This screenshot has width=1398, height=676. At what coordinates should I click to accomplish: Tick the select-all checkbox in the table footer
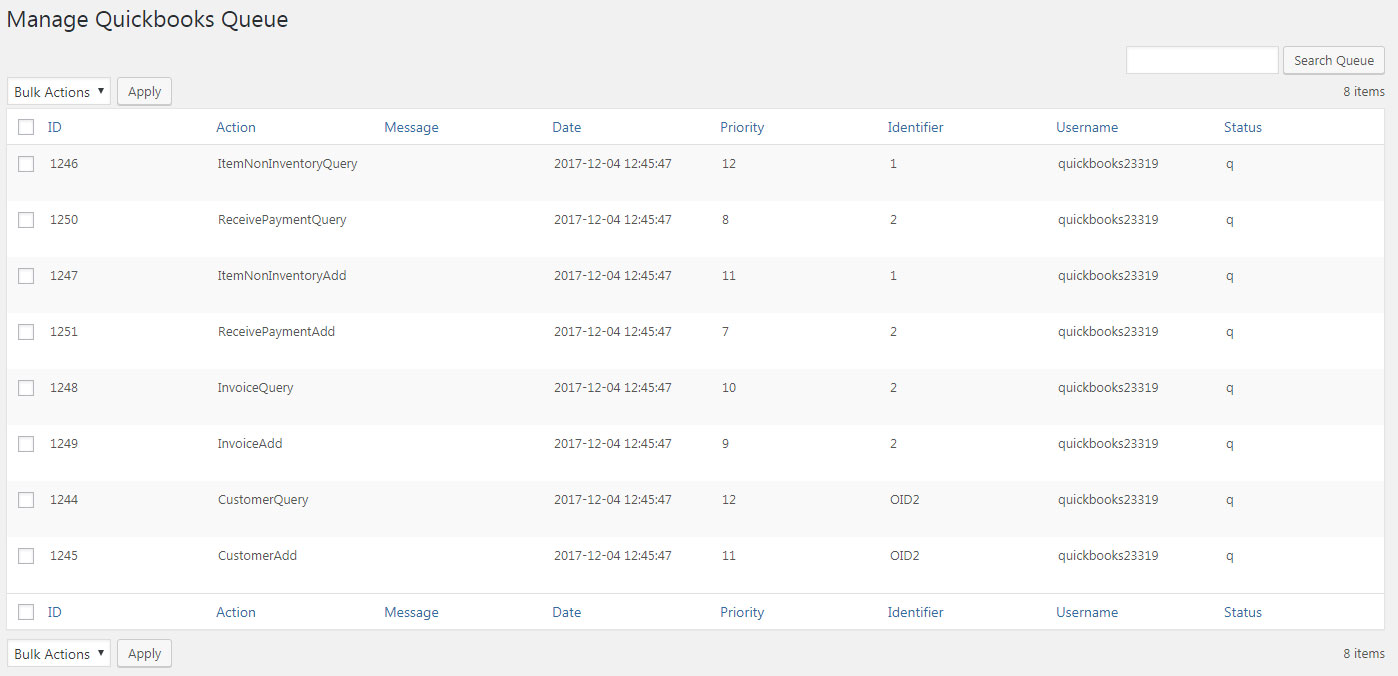point(26,612)
